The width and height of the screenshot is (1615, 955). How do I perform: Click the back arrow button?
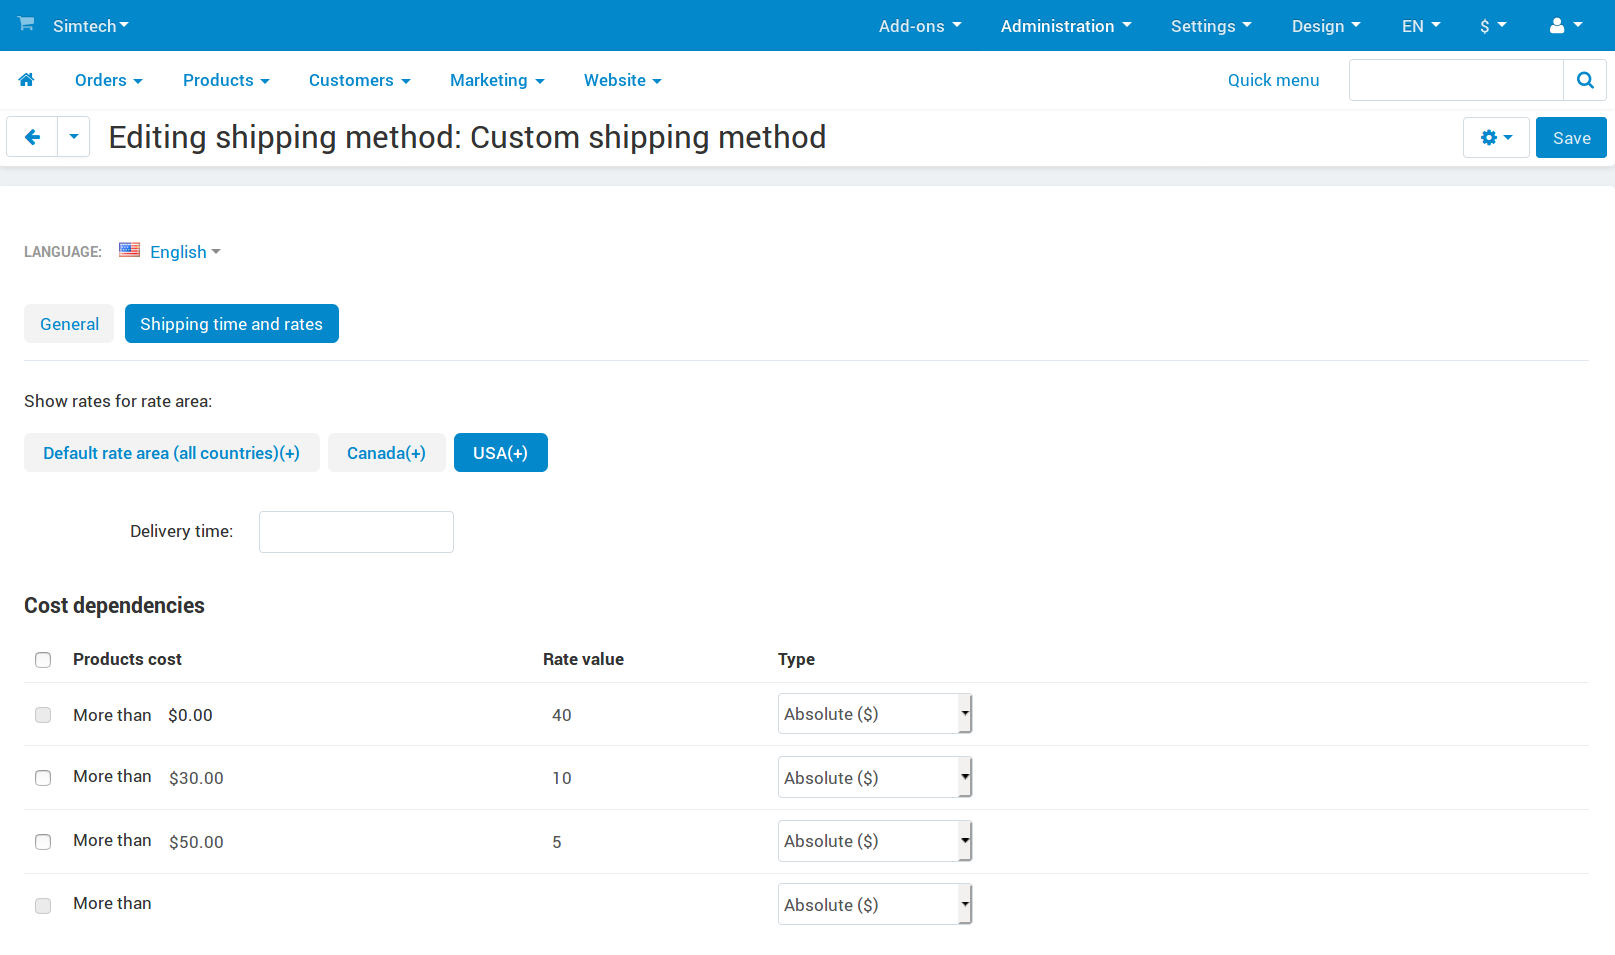point(32,137)
